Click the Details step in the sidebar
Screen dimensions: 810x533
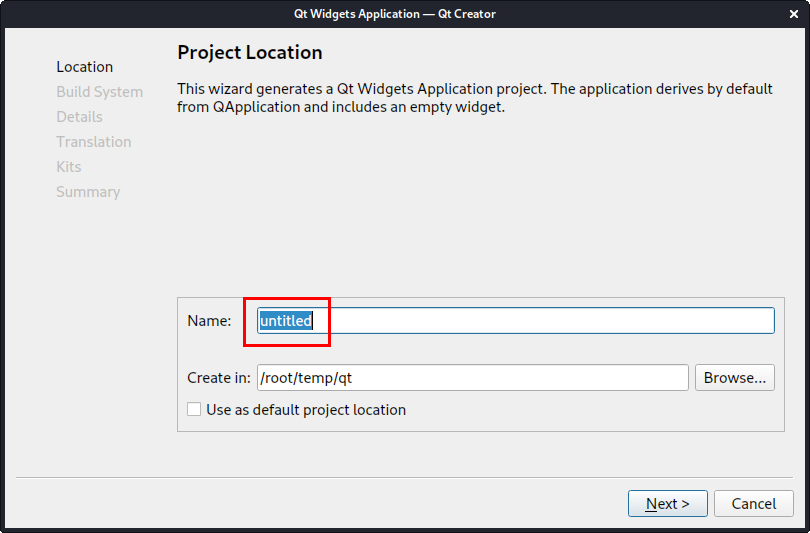[x=79, y=117]
